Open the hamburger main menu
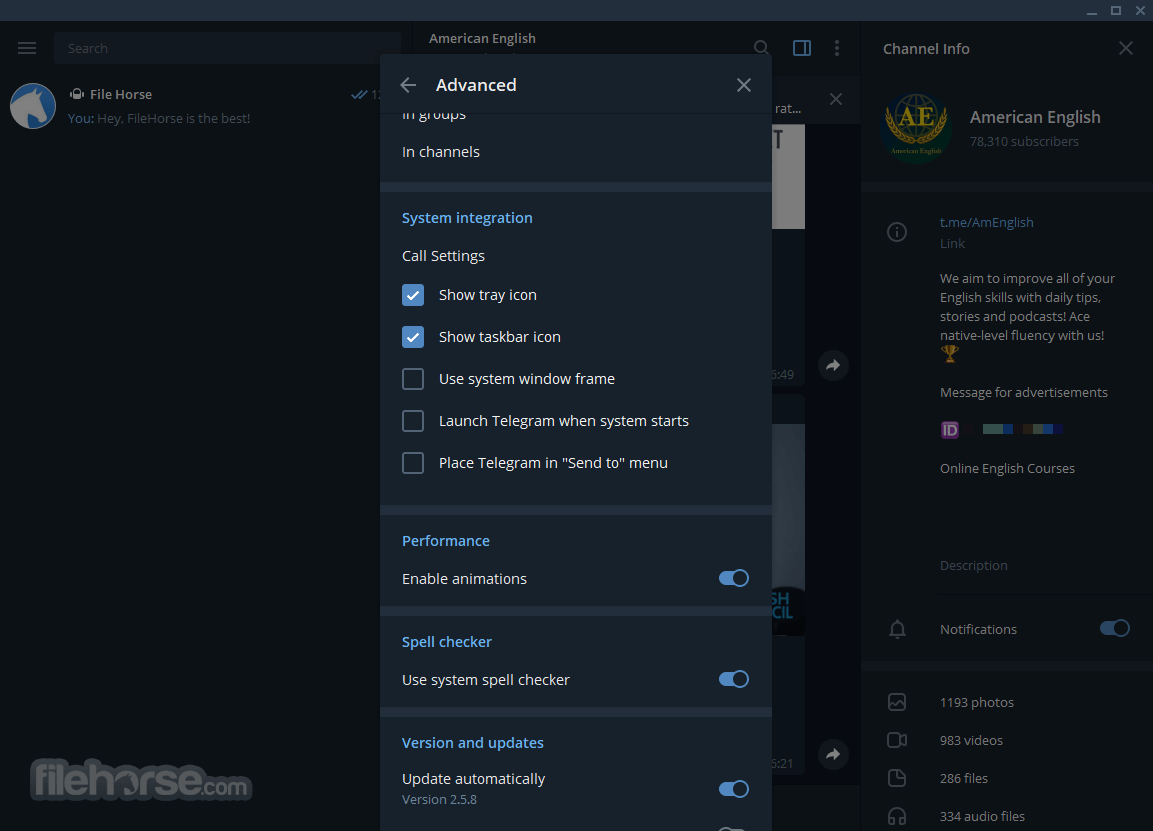This screenshot has height=831, width=1153. tap(27, 49)
